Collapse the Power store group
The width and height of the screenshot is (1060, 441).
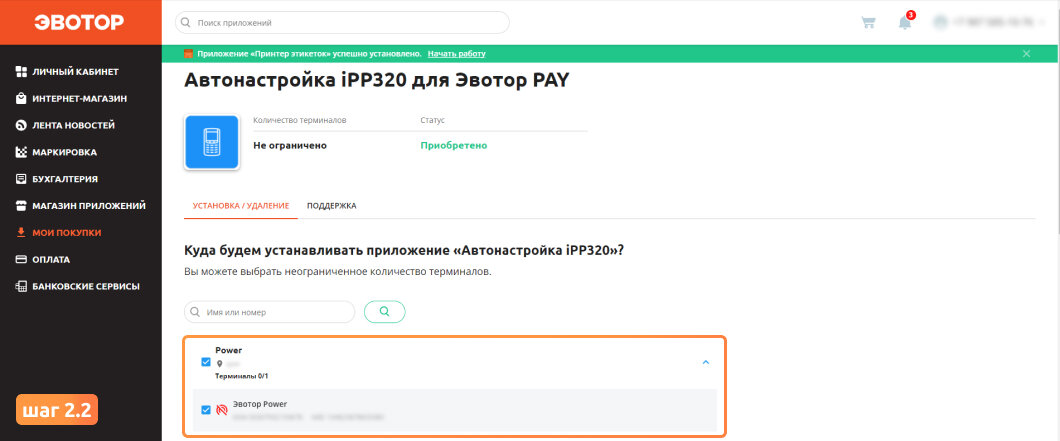706,363
